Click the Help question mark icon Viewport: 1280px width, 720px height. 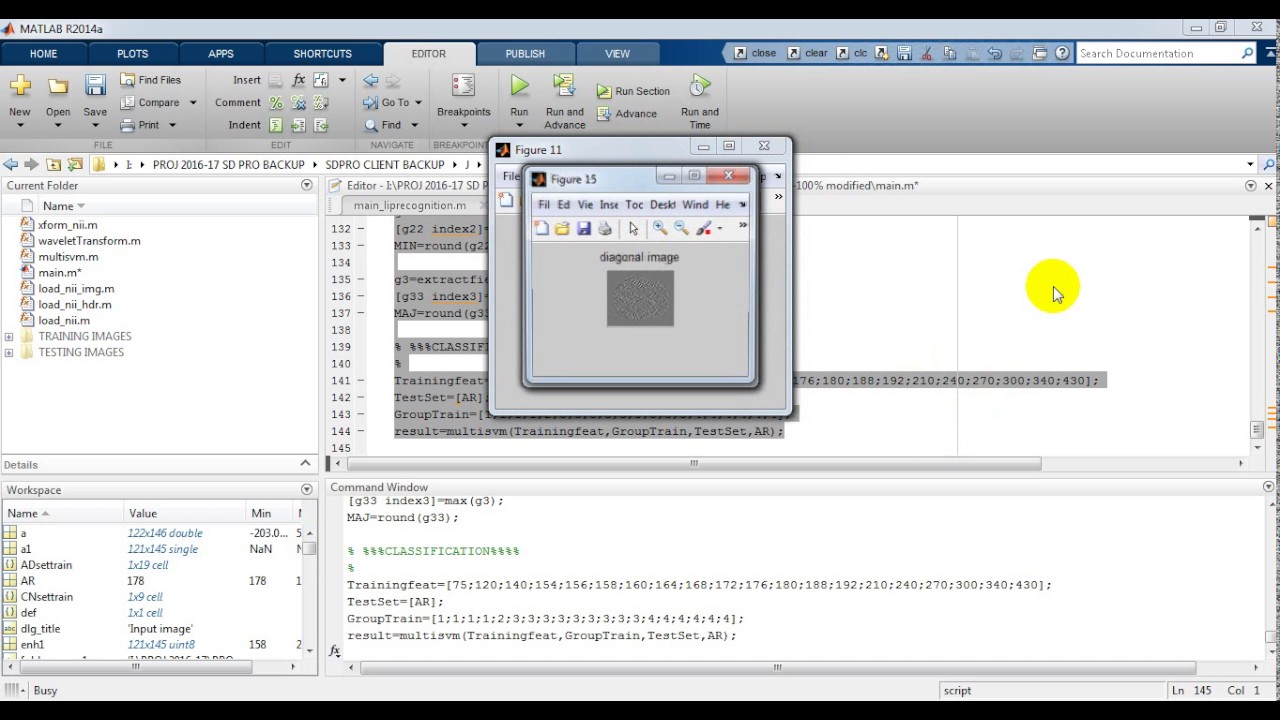tap(1062, 53)
